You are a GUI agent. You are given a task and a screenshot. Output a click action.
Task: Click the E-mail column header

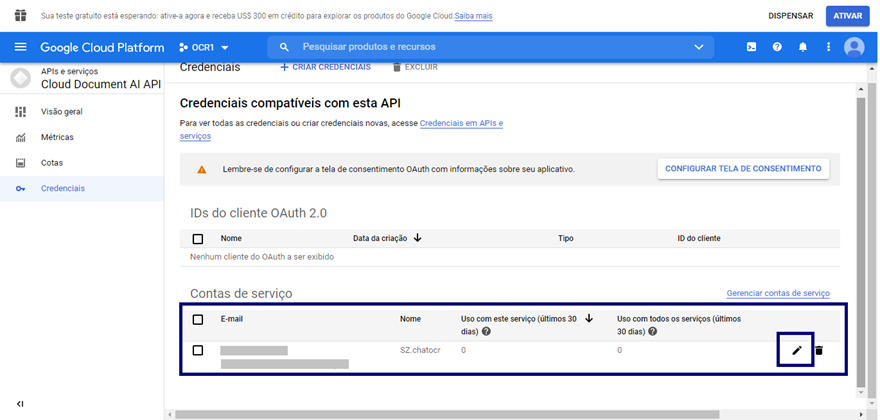pos(232,319)
